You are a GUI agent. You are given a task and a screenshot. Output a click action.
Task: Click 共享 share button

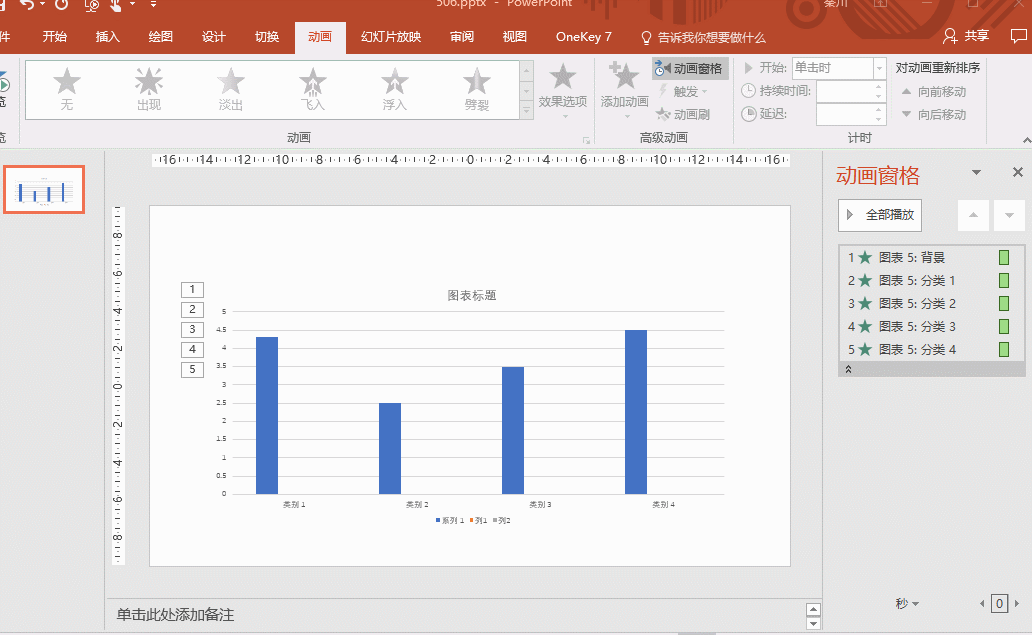coord(967,36)
